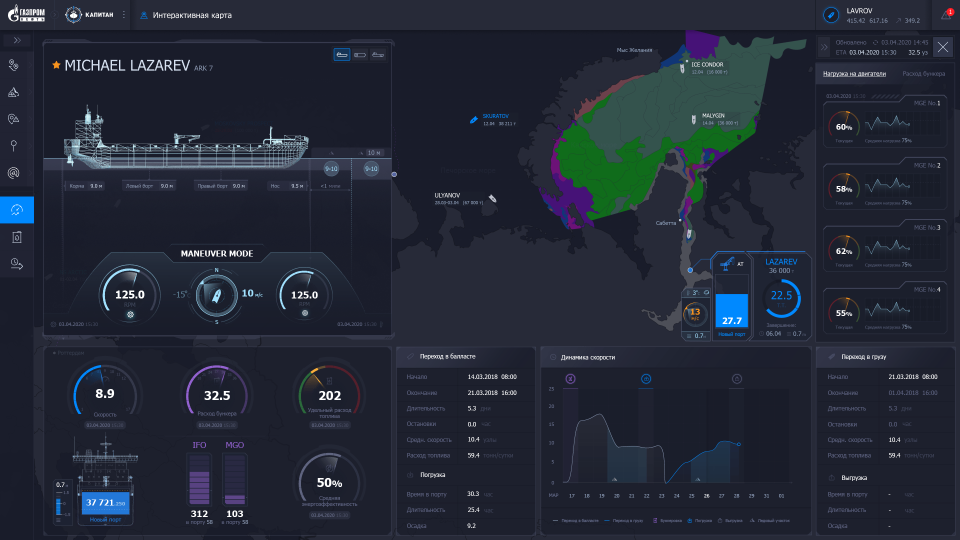Click day 26 on the speed chart axis

[706, 495]
